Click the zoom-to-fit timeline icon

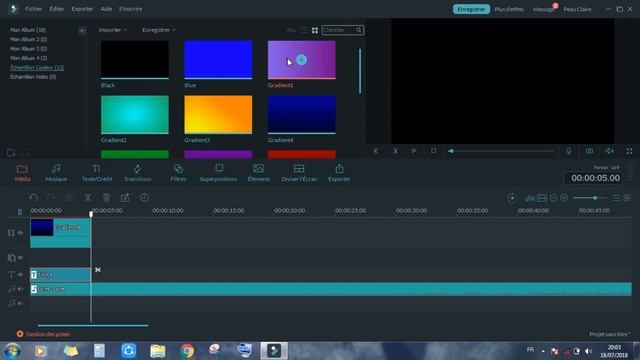click(x=542, y=198)
